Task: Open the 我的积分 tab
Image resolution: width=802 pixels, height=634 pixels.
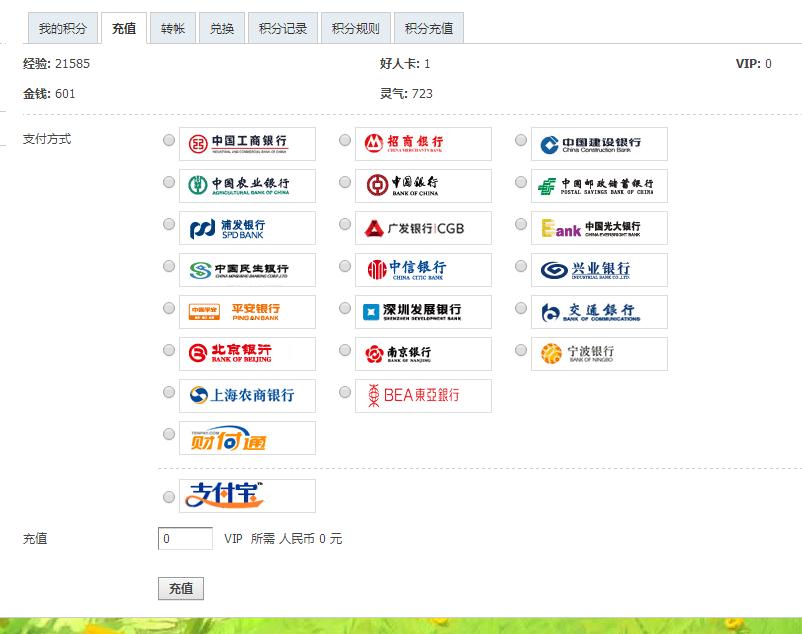Action: (x=62, y=29)
